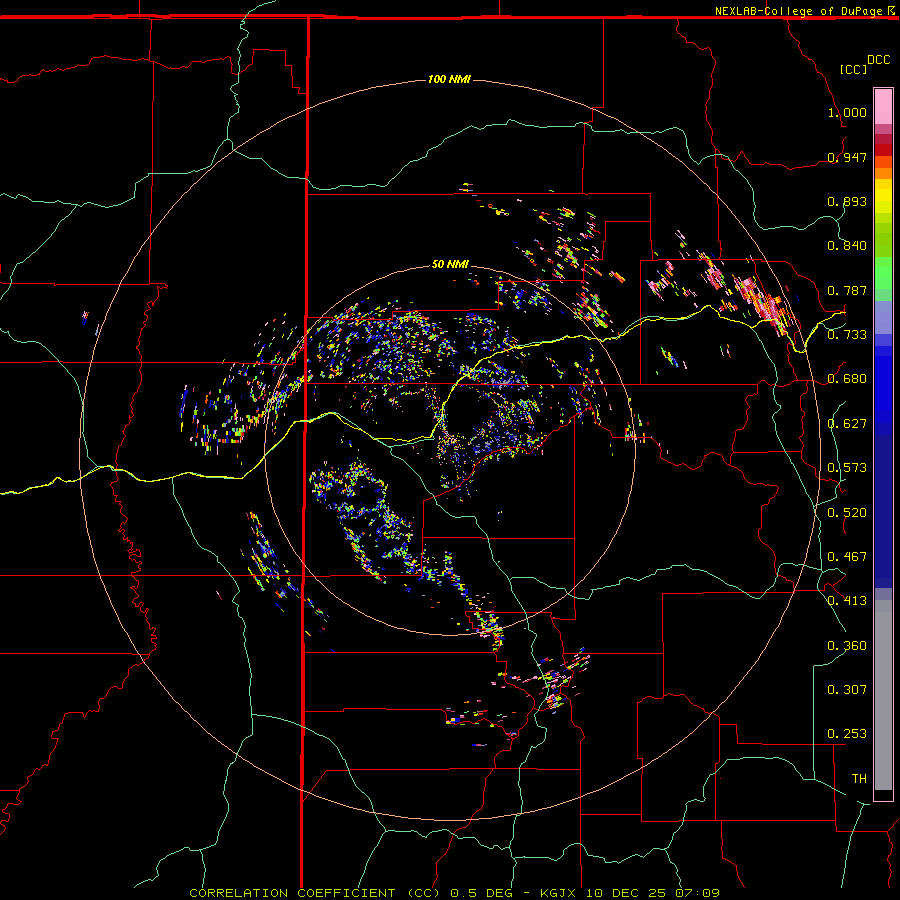
Task: Pick the lavender segment of the color bar
Action: click(883, 317)
